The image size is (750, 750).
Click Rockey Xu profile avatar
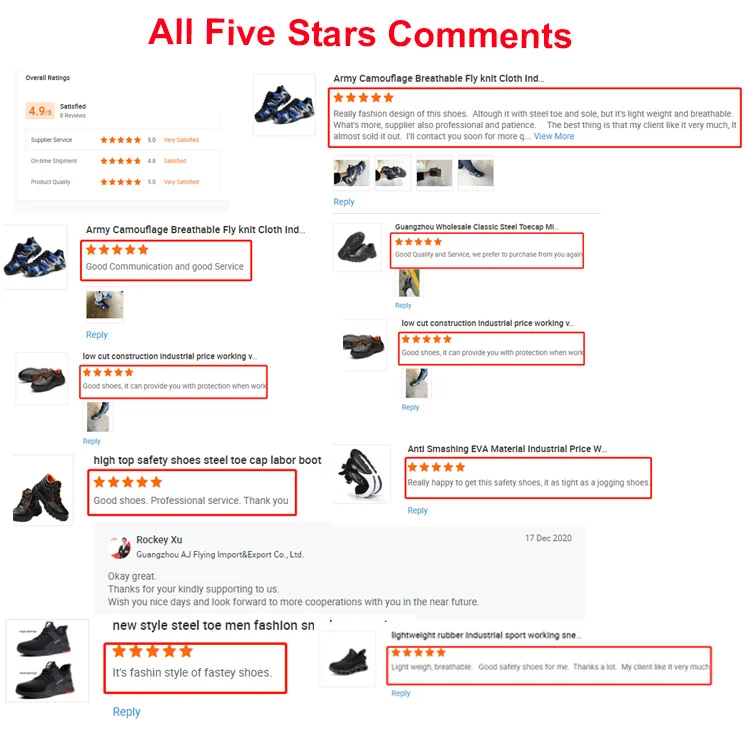pos(120,548)
